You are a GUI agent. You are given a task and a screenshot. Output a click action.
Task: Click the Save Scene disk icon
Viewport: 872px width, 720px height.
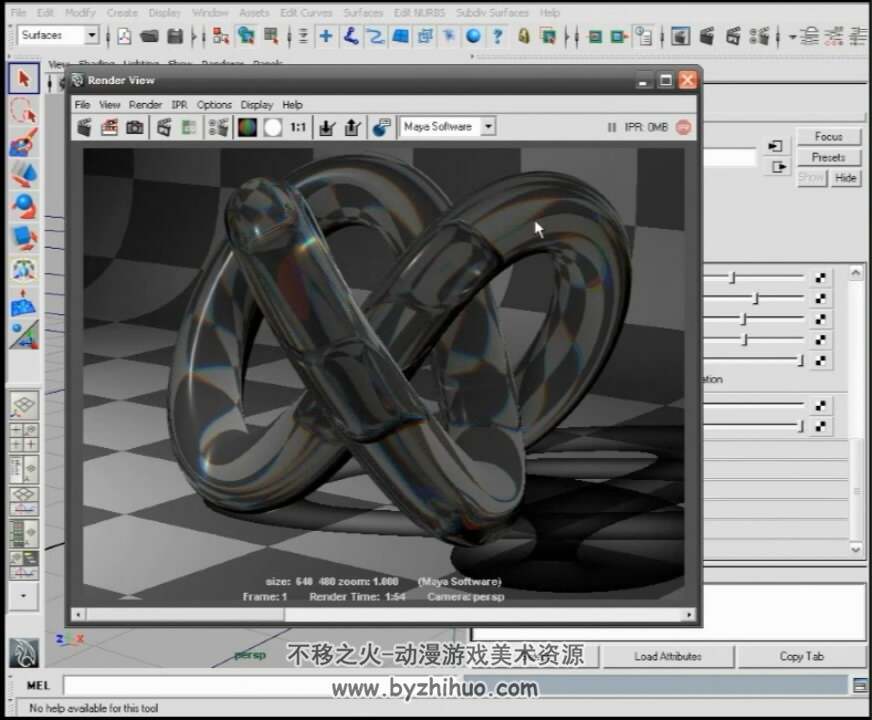175,37
